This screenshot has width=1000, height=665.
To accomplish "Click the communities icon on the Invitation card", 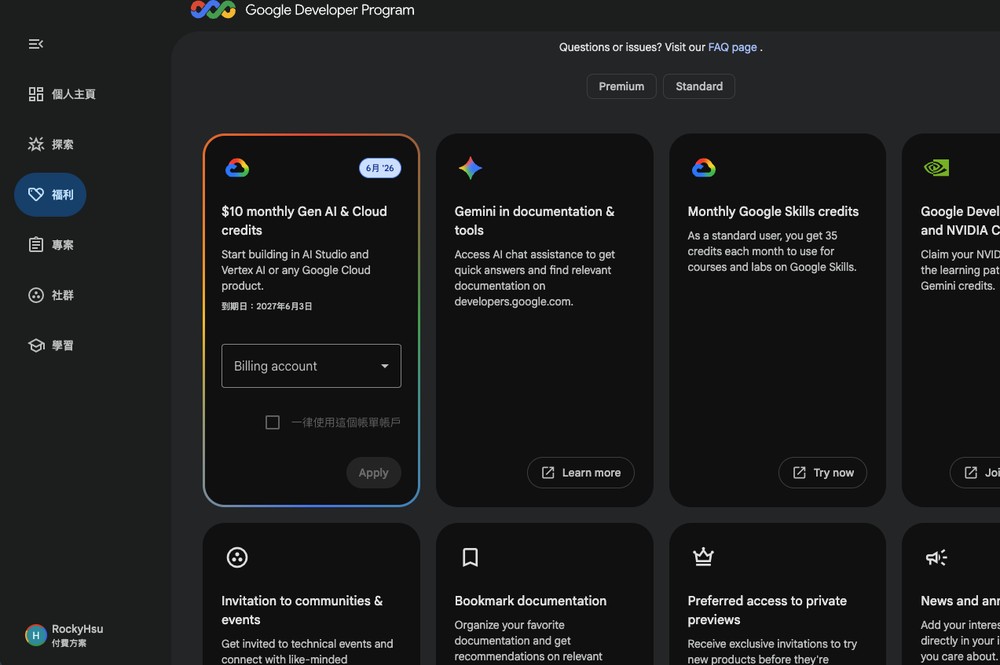I will [237, 557].
